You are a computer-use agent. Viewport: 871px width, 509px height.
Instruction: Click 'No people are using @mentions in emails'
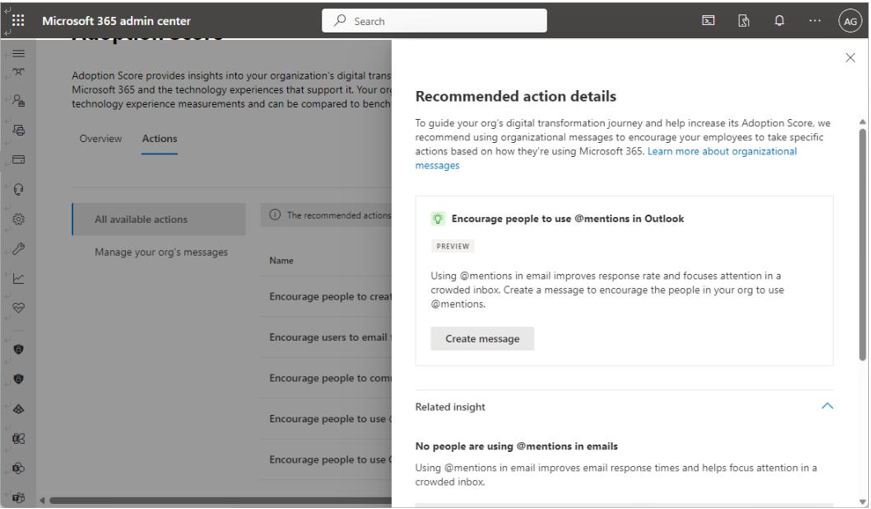[517, 446]
